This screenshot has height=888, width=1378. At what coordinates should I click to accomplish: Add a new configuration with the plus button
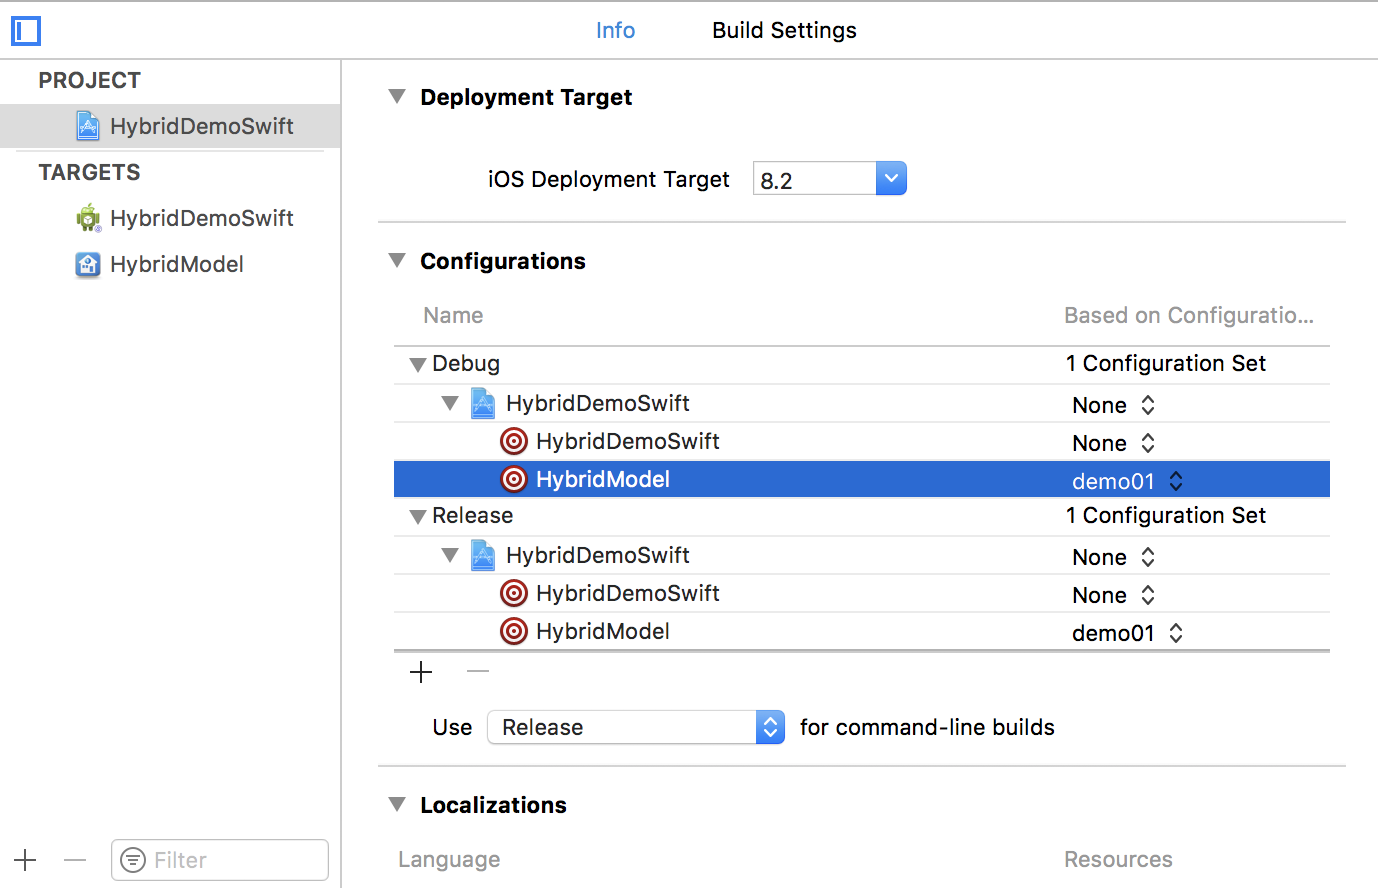click(x=420, y=672)
